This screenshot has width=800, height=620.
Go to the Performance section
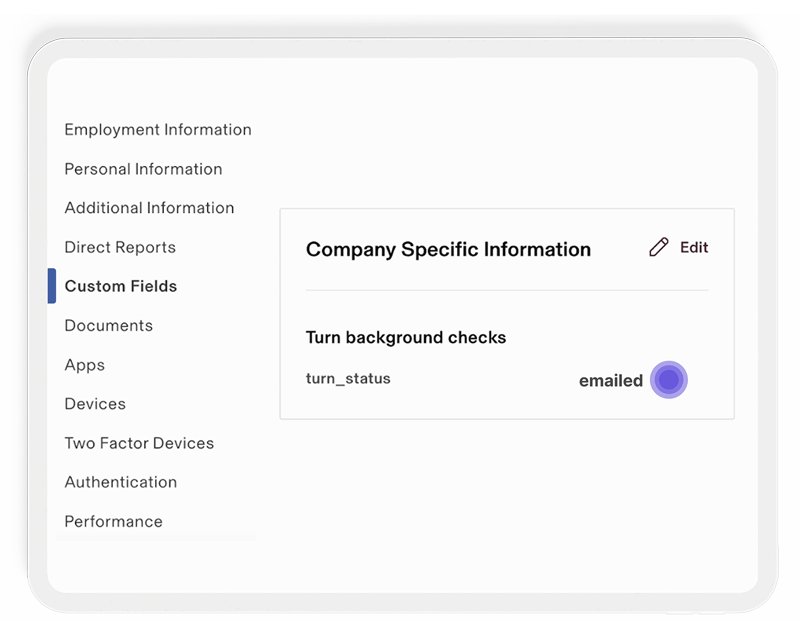[x=113, y=521]
